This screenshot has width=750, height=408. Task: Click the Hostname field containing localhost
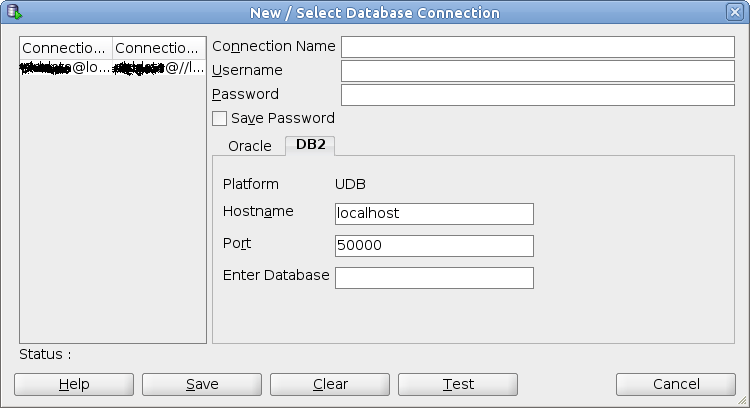[434, 214]
